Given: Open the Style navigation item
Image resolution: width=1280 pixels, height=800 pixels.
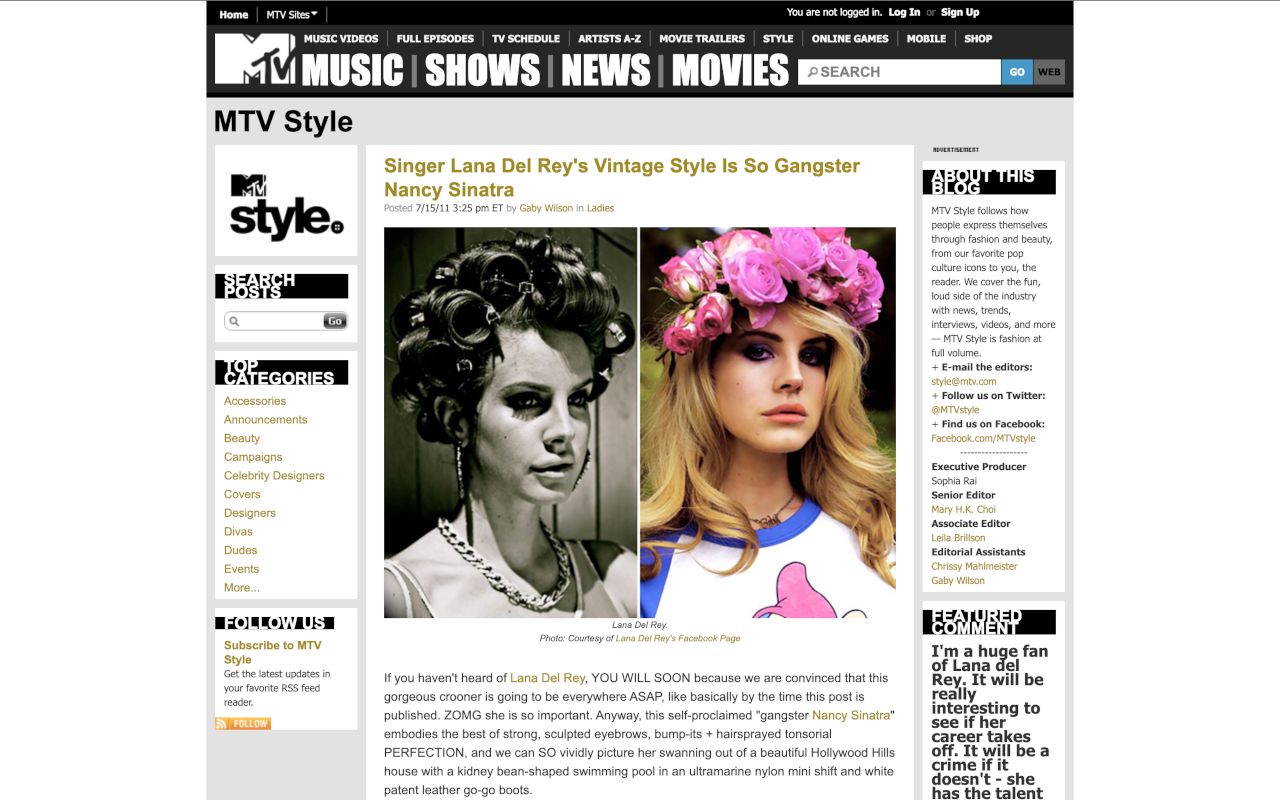Looking at the screenshot, I should click(778, 39).
